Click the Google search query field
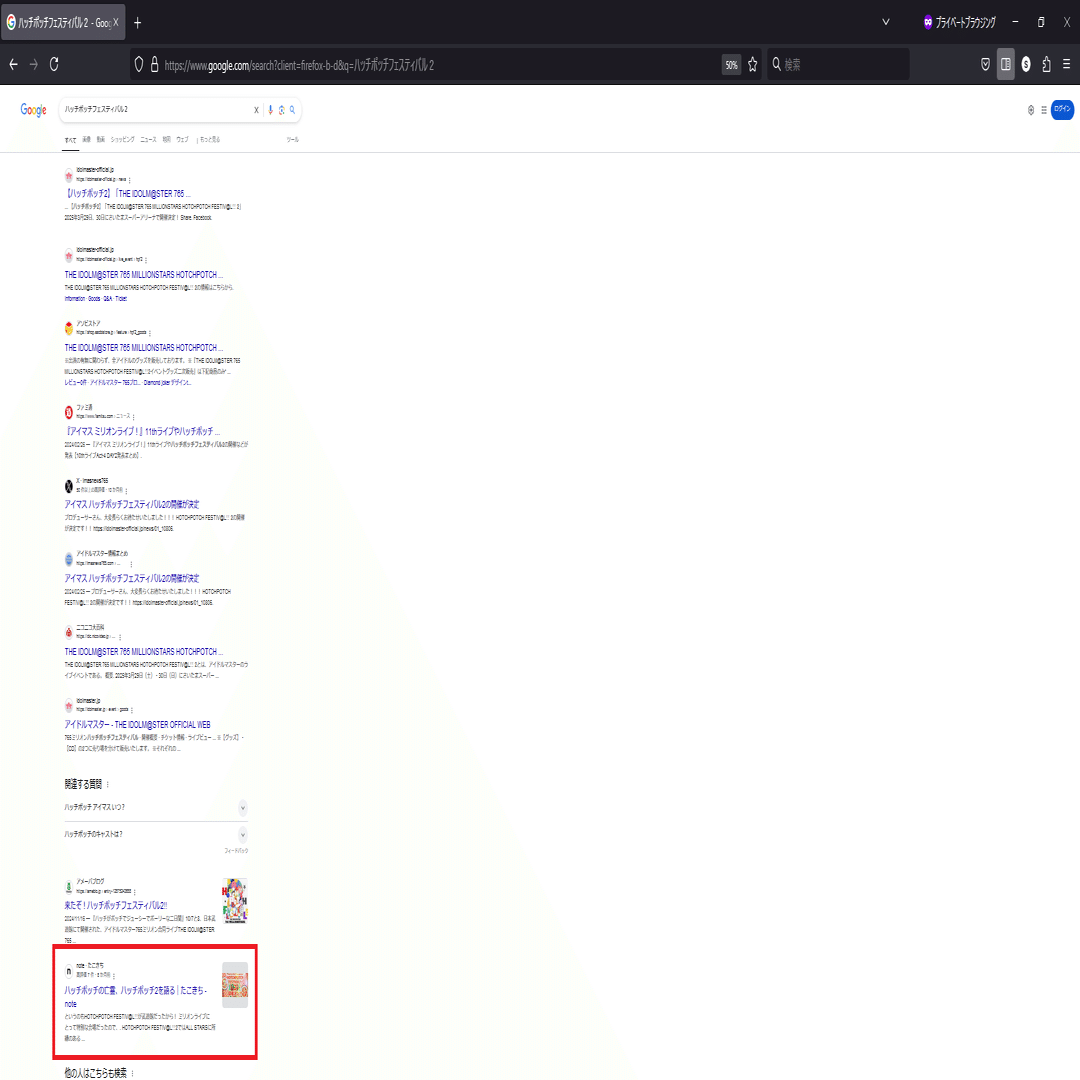The image size is (1080, 1080). 156,110
